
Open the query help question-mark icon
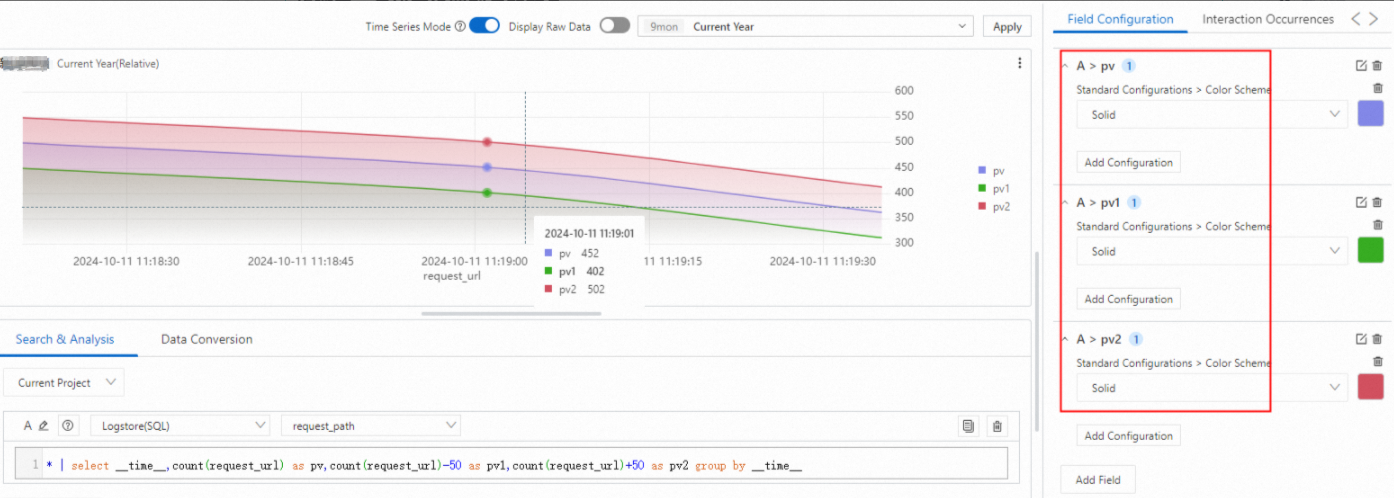click(x=68, y=426)
